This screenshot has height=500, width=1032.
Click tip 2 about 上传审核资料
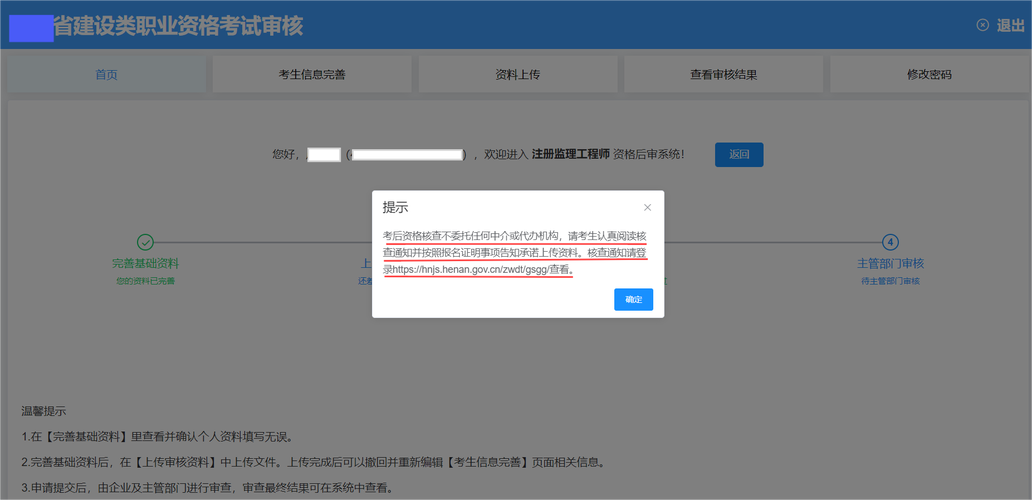click(x=313, y=462)
